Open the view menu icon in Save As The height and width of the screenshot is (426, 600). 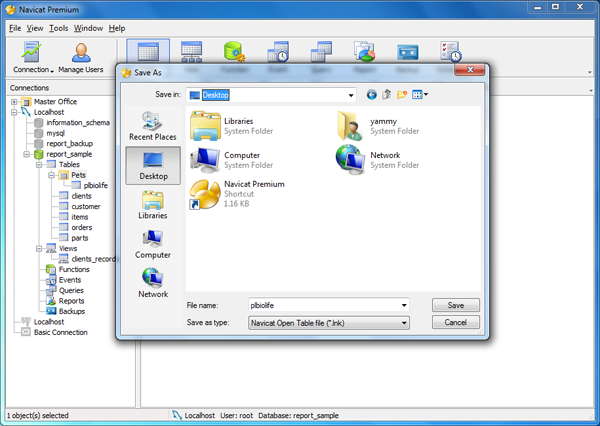click(420, 95)
